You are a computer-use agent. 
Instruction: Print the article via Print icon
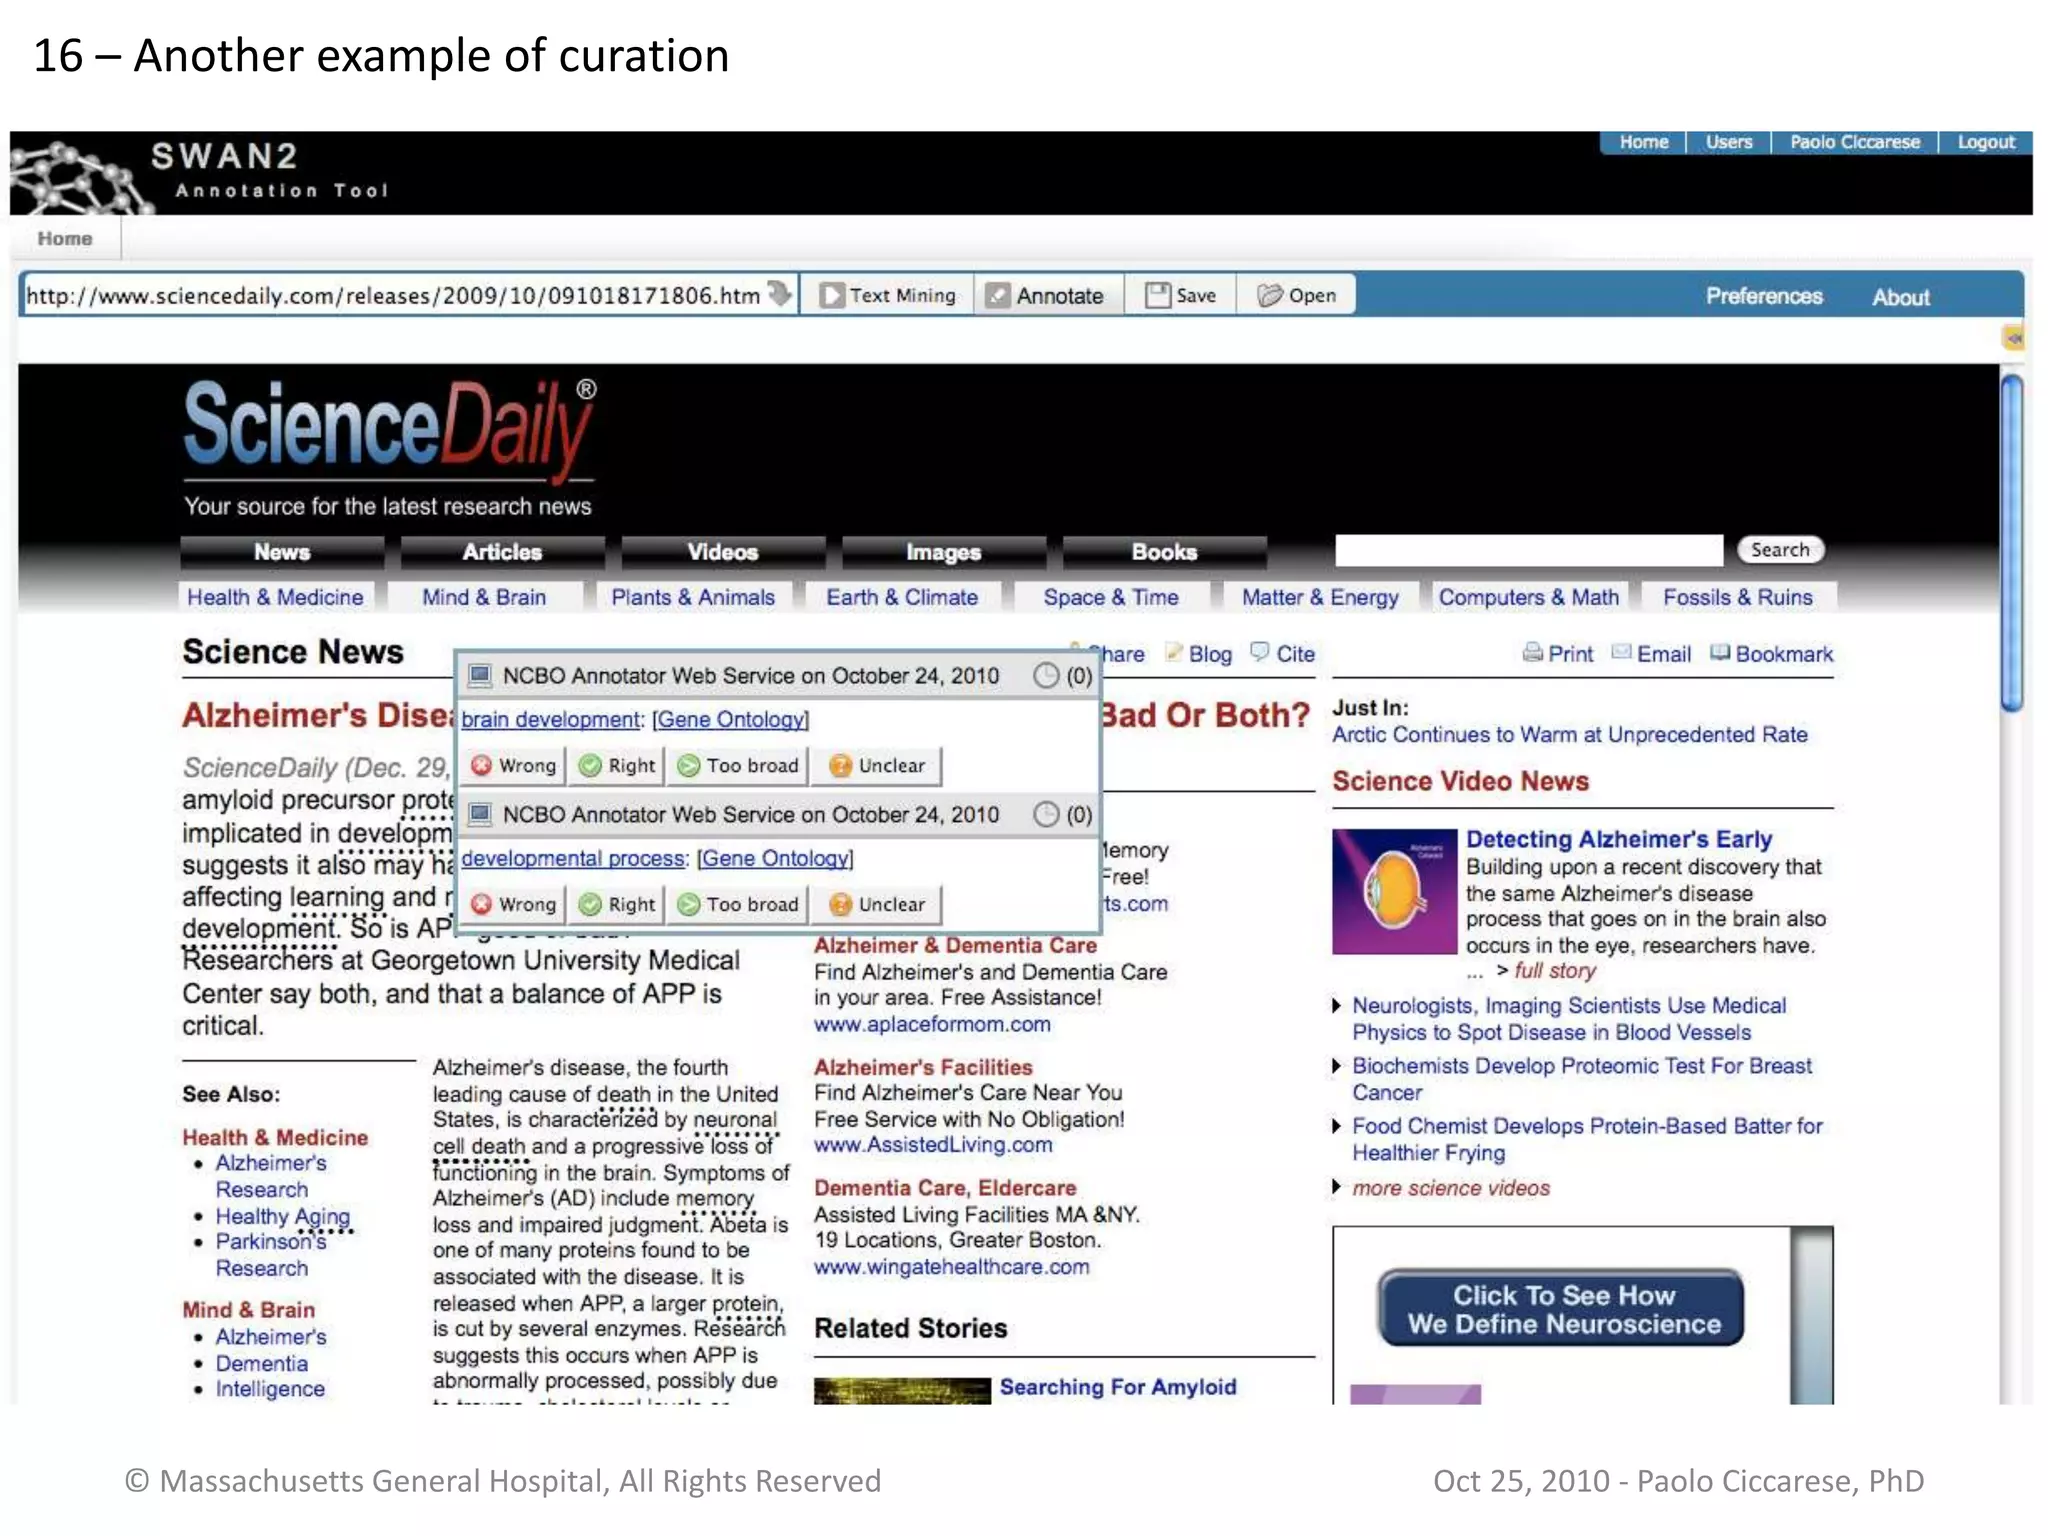coord(1558,654)
